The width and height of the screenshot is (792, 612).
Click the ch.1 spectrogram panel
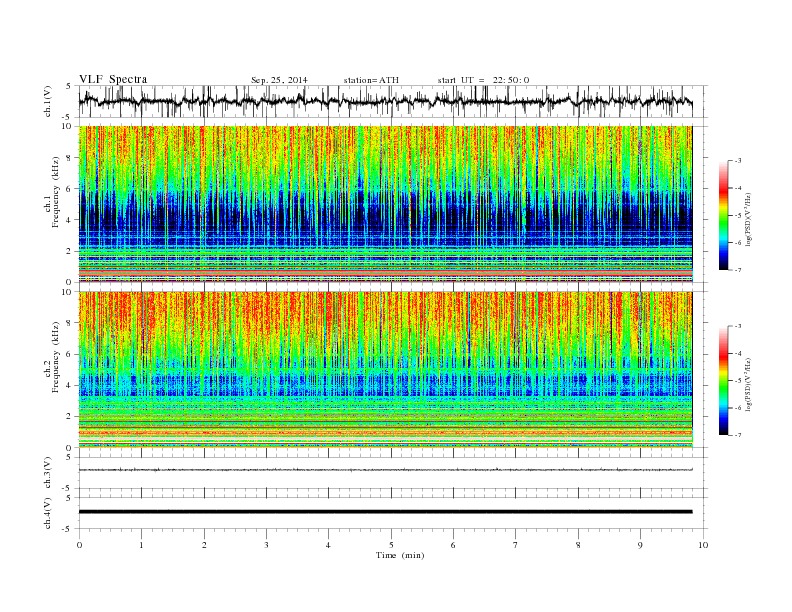385,204
